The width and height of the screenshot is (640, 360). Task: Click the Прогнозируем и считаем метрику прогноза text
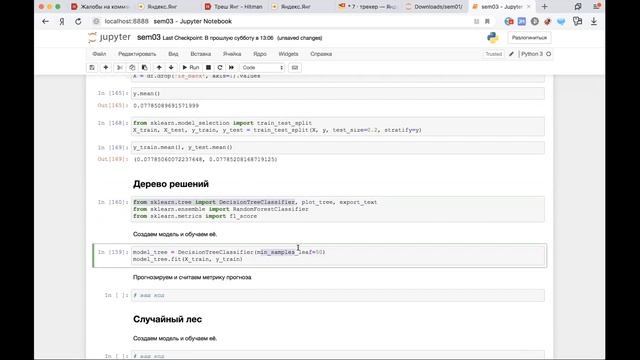coord(192,278)
